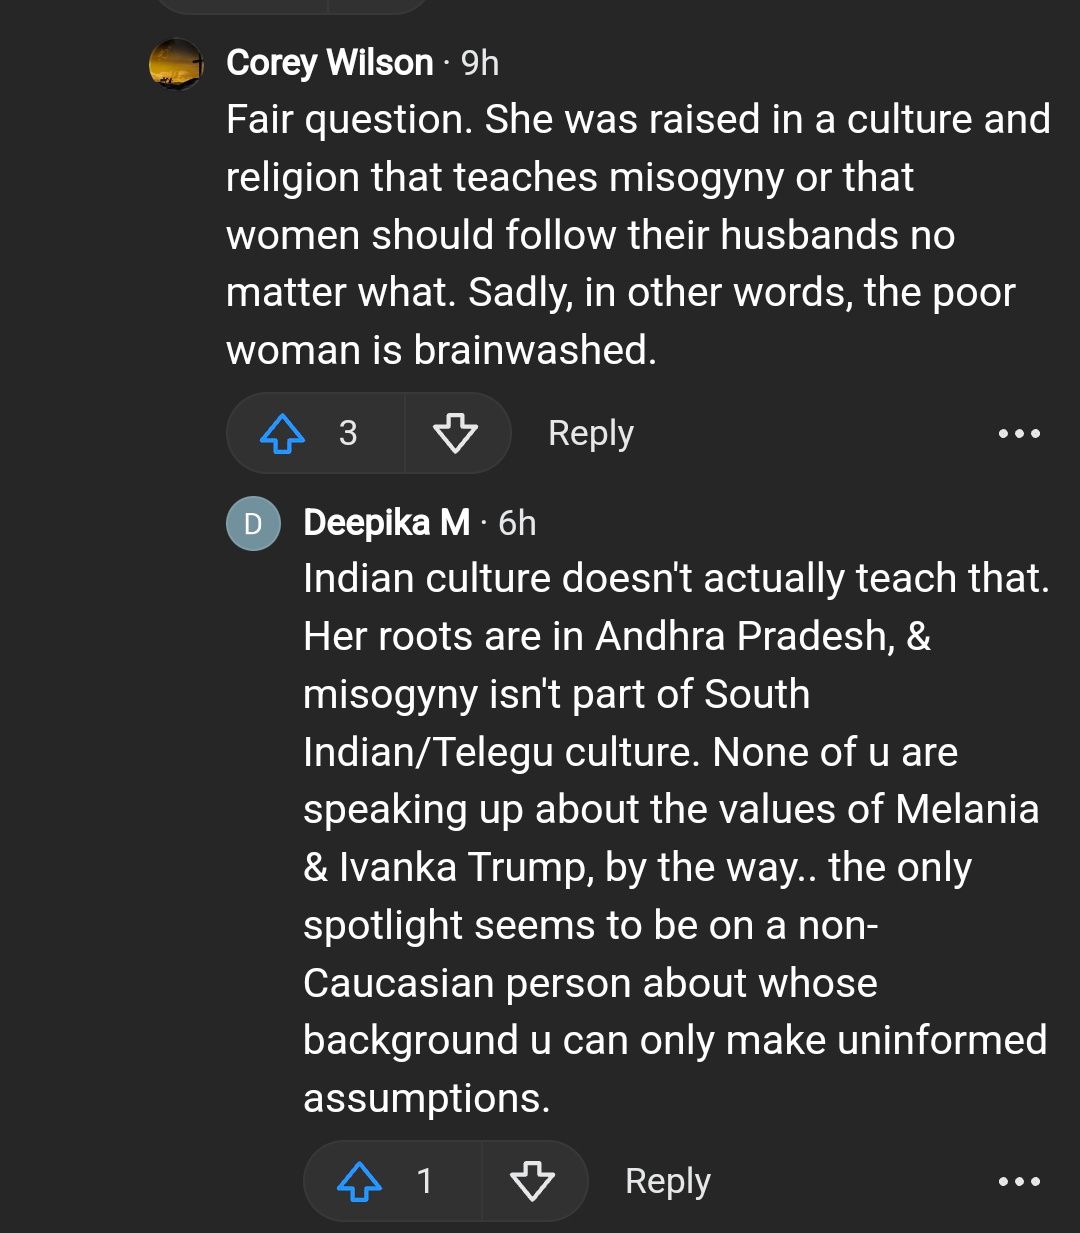The width and height of the screenshot is (1080, 1233).
Task: Tap the vote count 1 on Deepika's reply
Action: pos(425,1181)
